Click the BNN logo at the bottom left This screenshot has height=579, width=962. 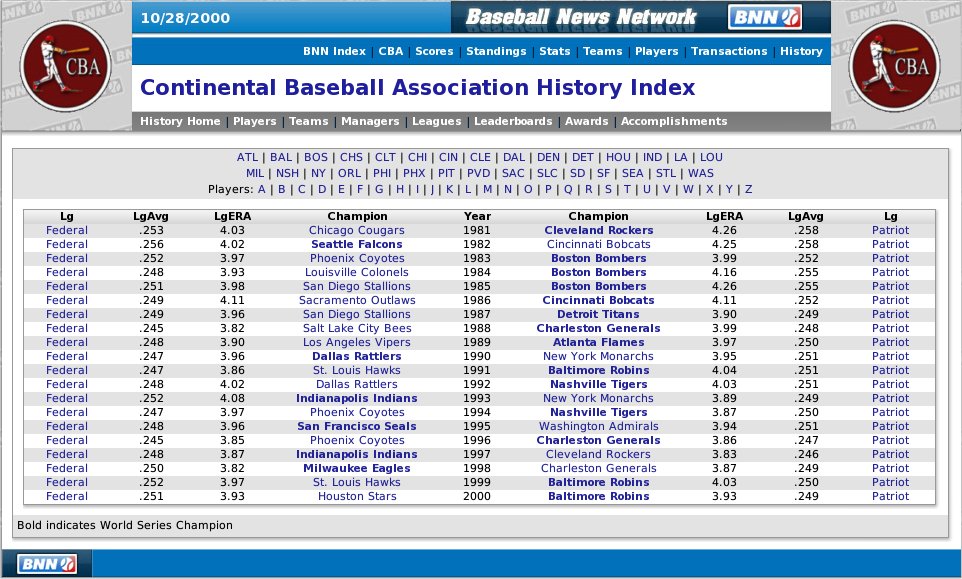click(x=47, y=563)
